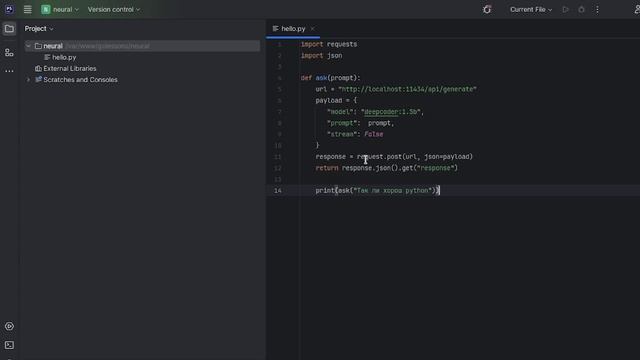Show more tool windows ellipsis
This screenshot has width=640, height=360.
tap(9, 71)
